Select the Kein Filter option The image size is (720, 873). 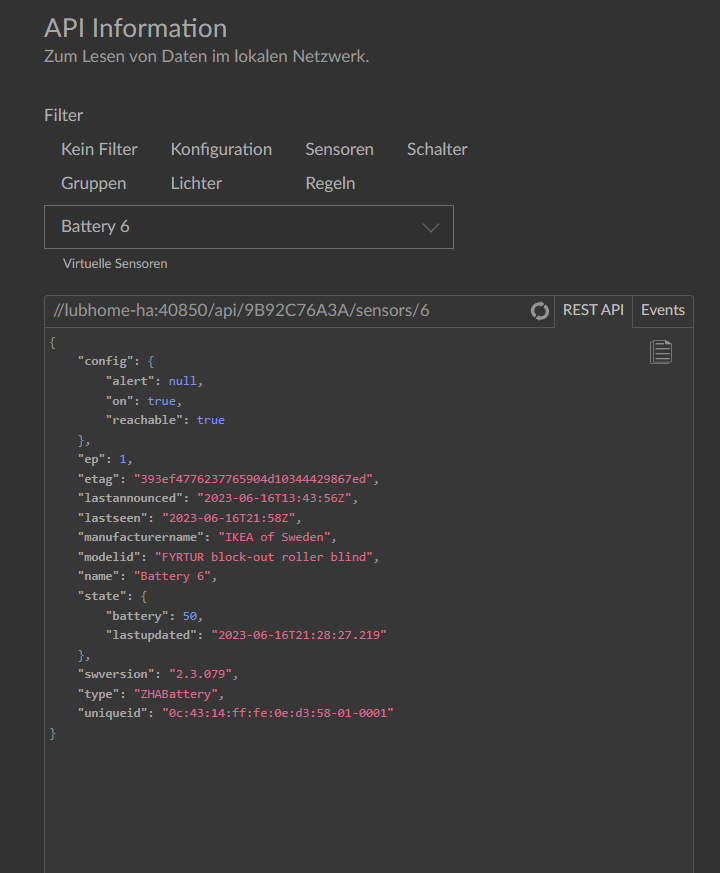click(99, 149)
